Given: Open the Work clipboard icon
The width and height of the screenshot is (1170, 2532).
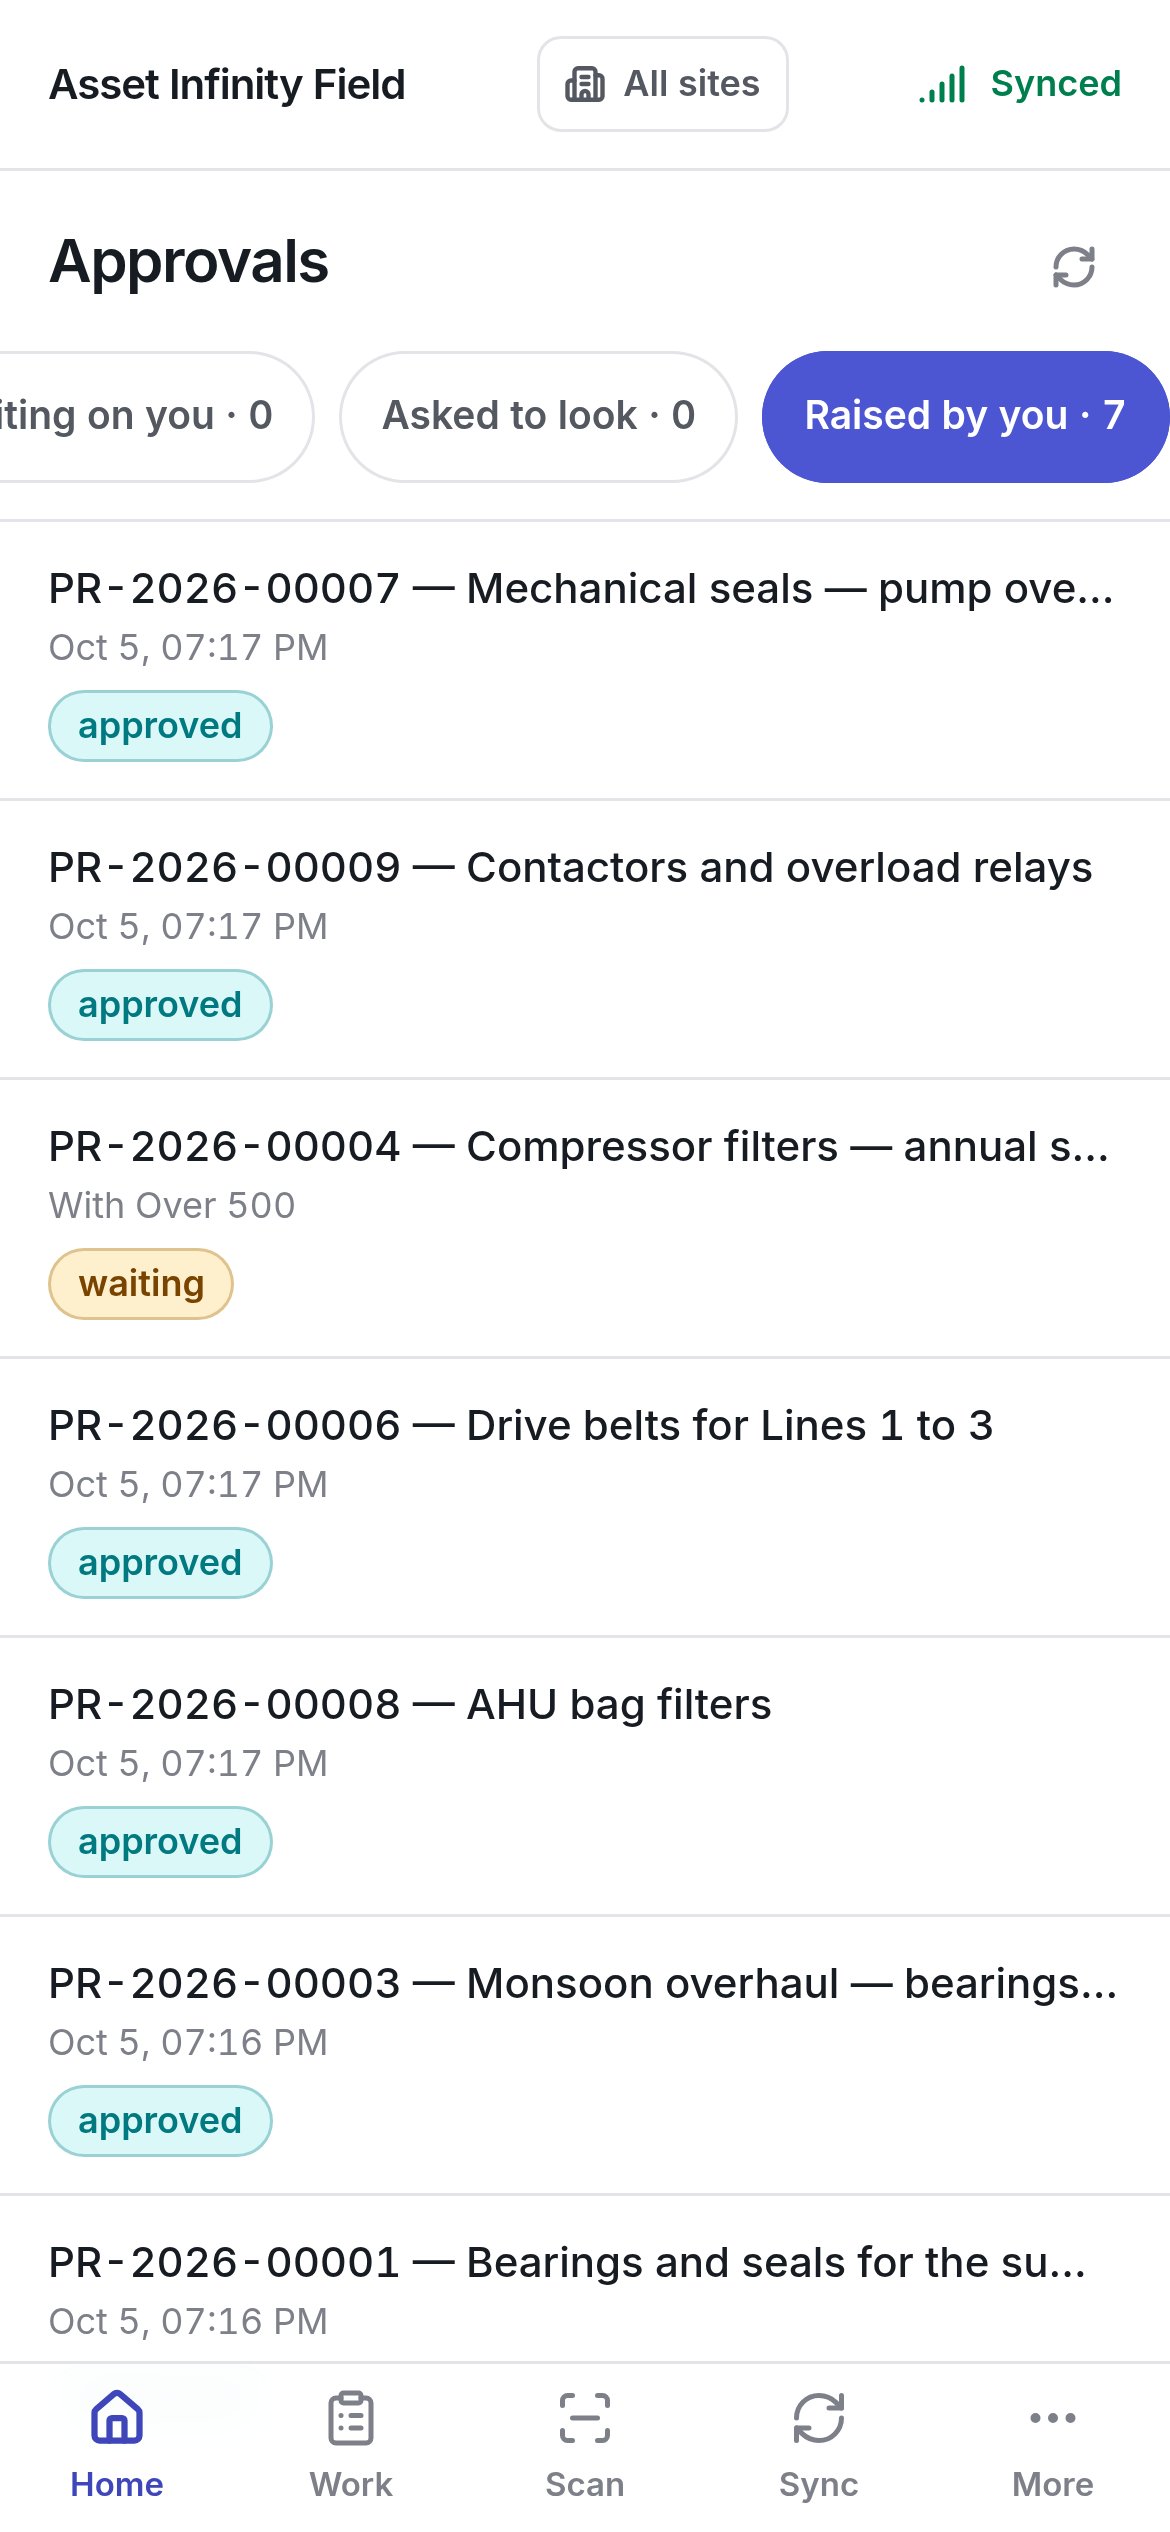Looking at the screenshot, I should (x=351, y=2417).
